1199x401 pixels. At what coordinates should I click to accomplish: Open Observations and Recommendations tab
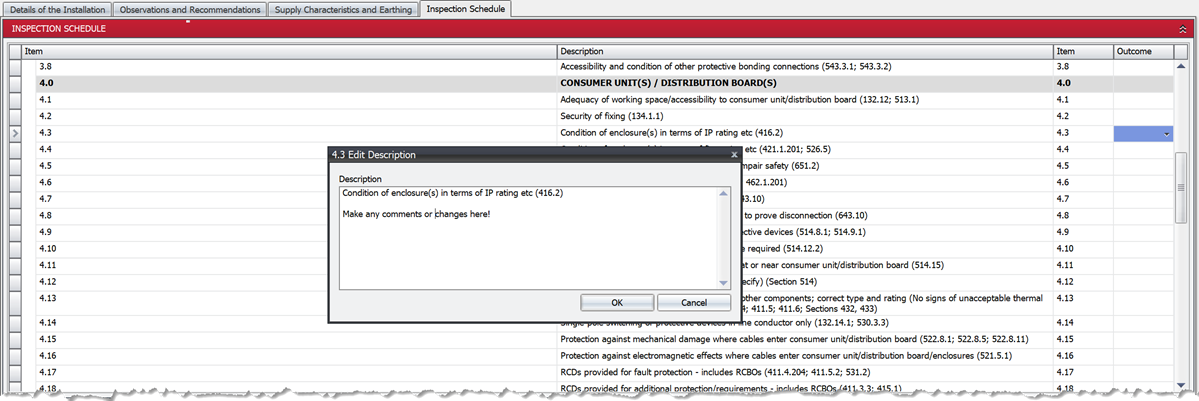click(191, 9)
